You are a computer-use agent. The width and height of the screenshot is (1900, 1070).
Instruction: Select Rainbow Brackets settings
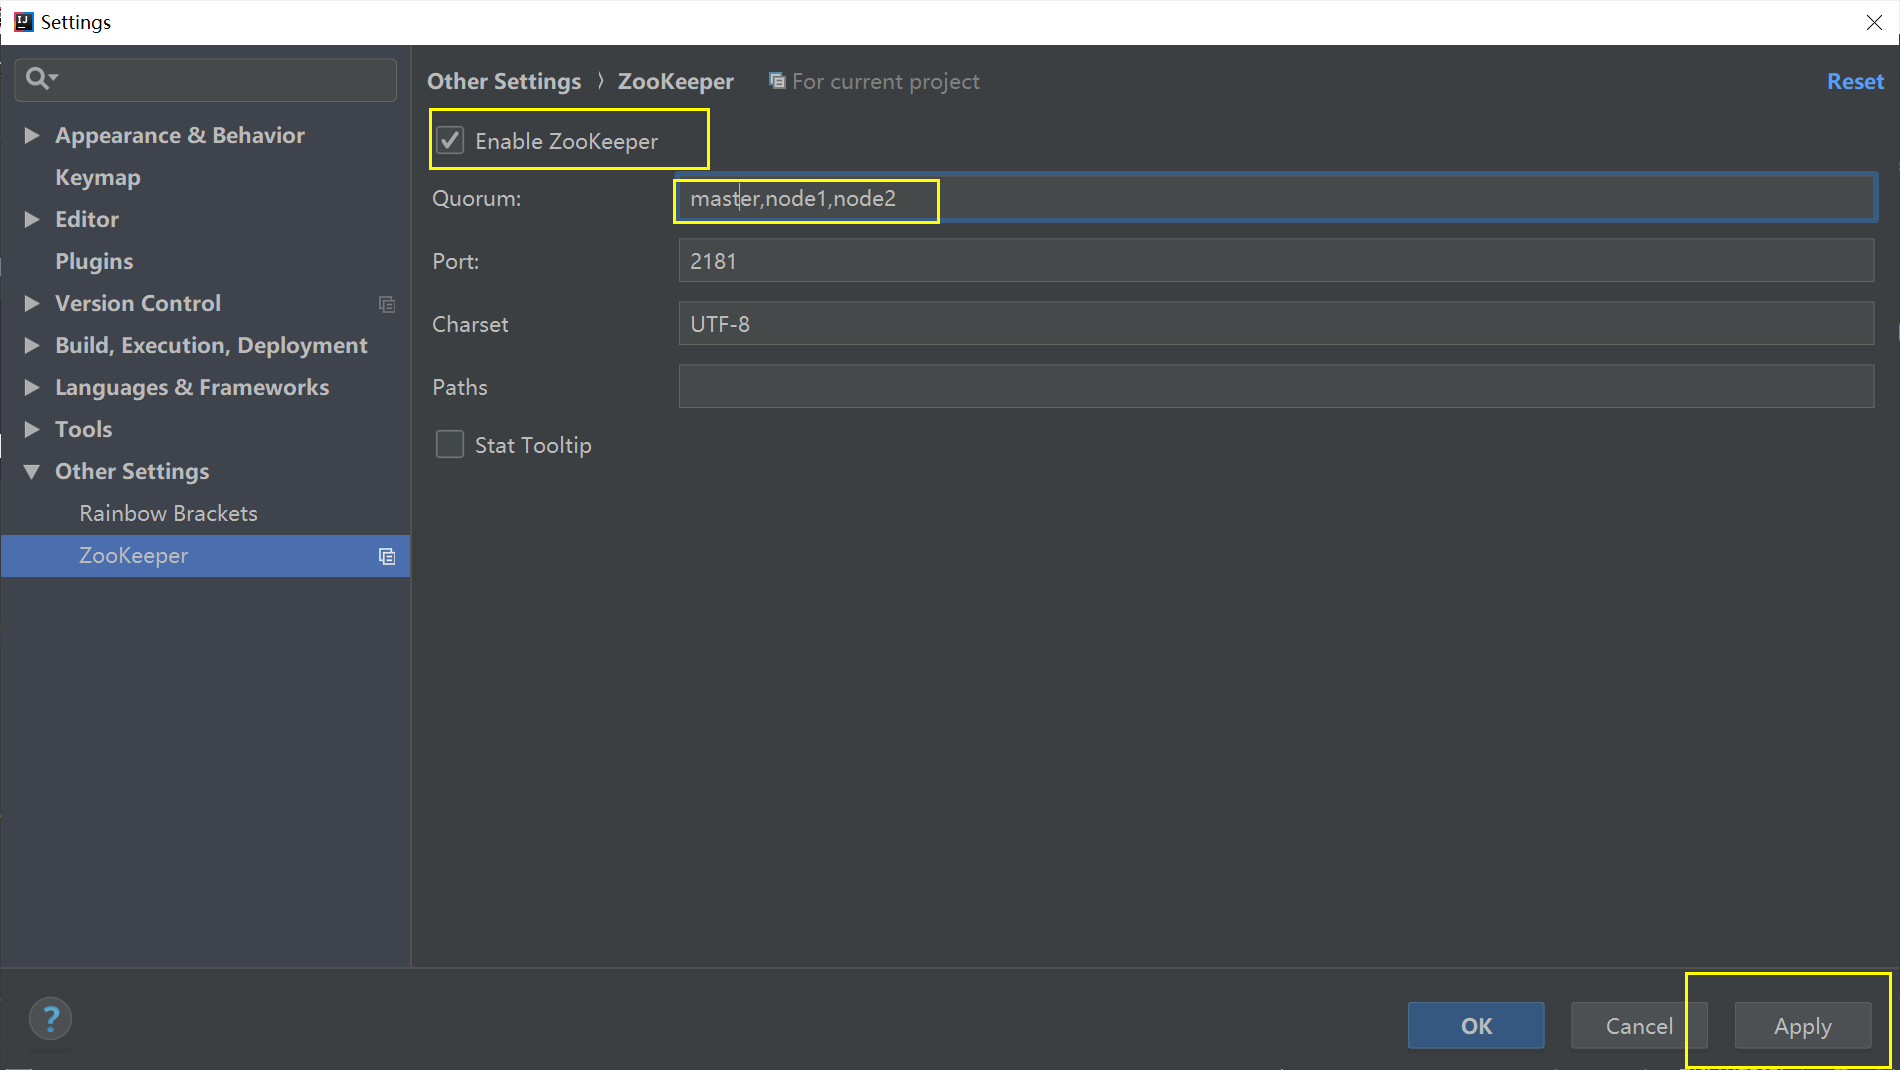[168, 513]
